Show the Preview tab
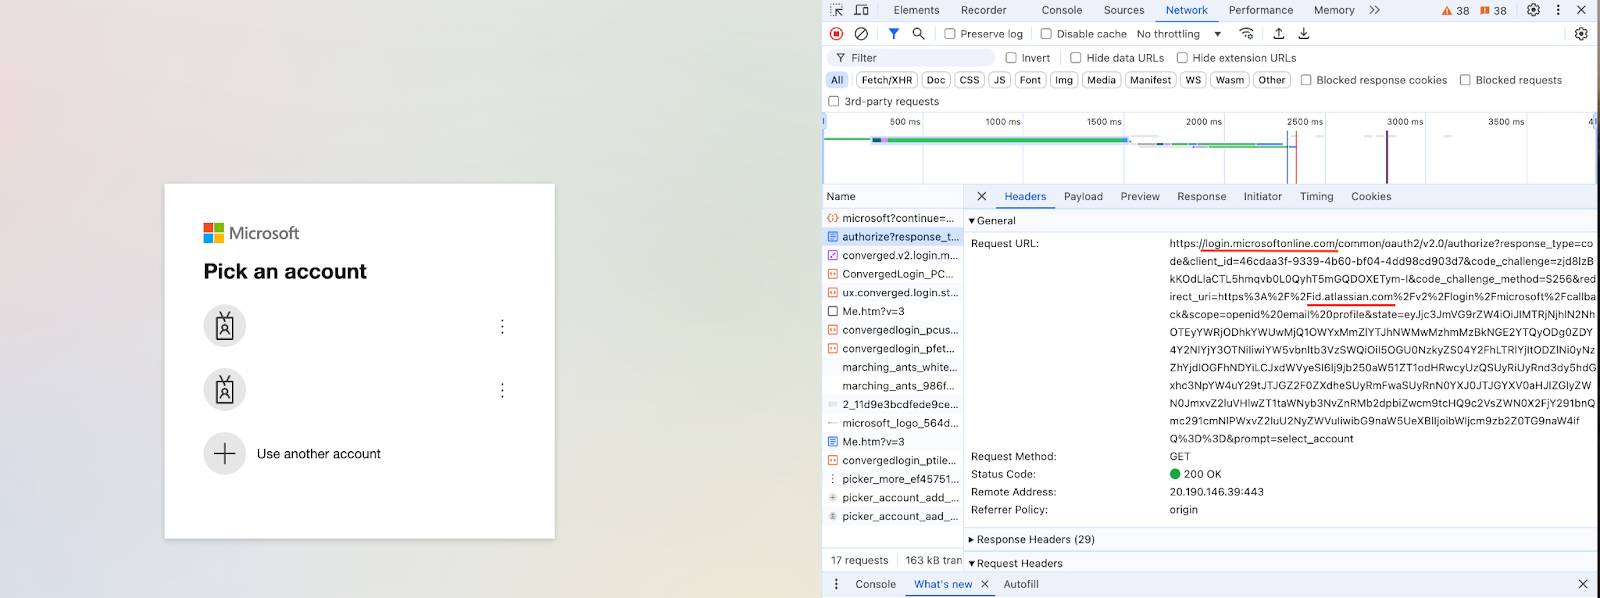Screen dimensions: 1600x598 tap(1140, 196)
